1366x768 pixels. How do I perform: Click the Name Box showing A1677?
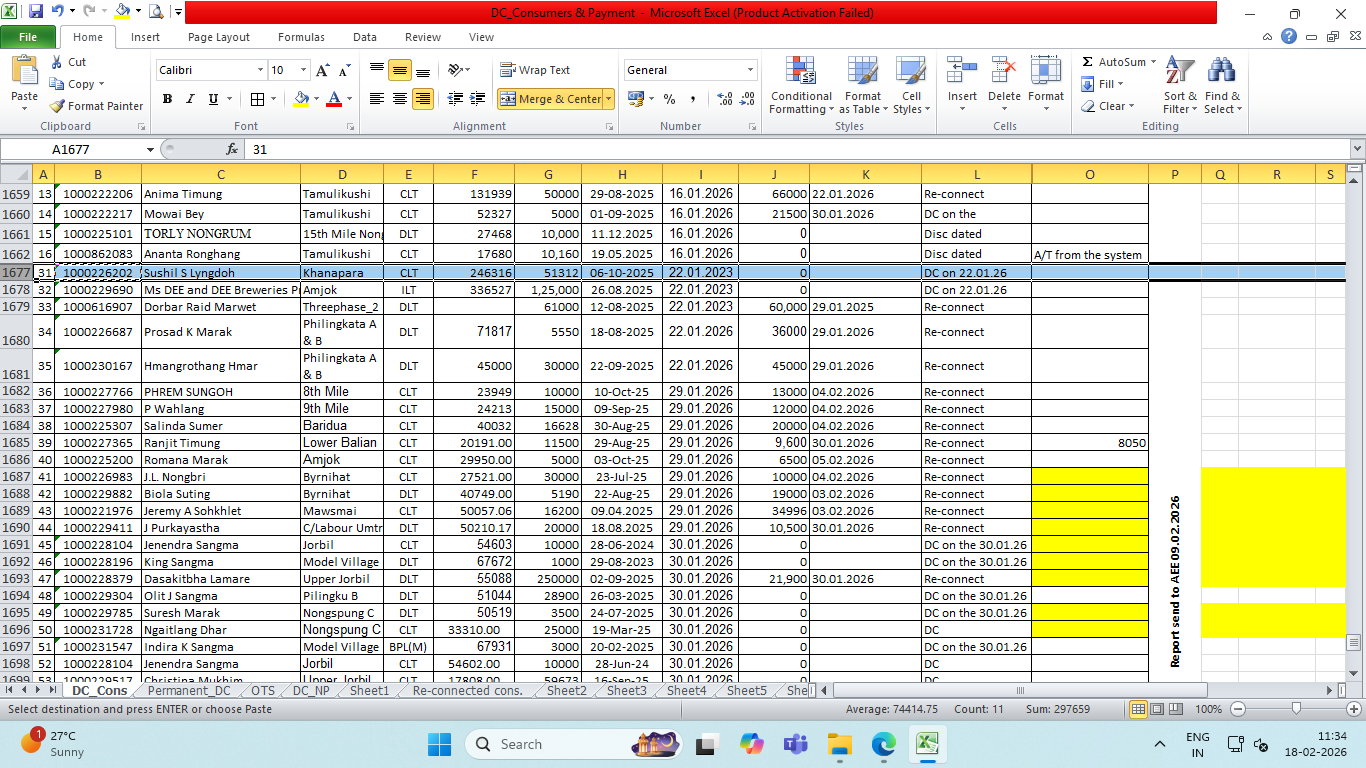point(70,149)
